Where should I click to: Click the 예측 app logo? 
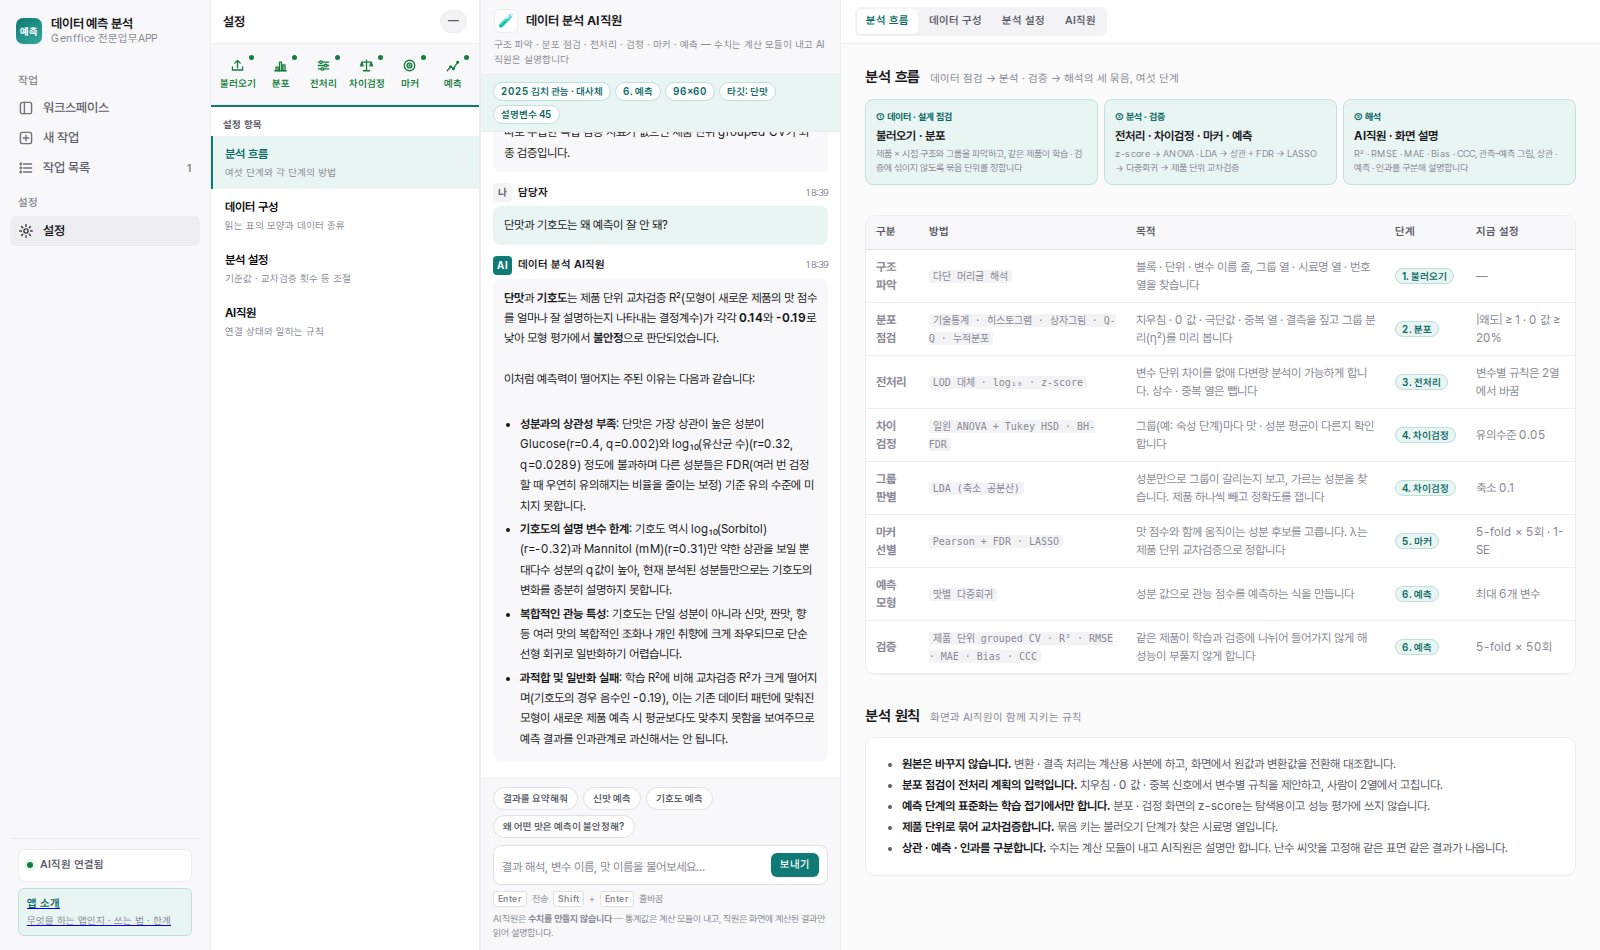tap(29, 30)
